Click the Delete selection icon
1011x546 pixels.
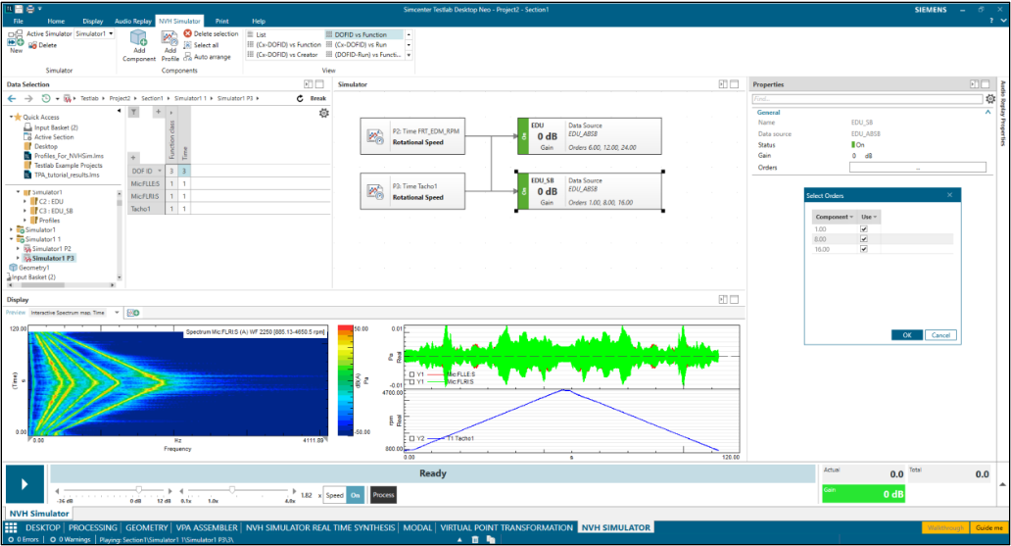pyautogui.click(x=187, y=34)
